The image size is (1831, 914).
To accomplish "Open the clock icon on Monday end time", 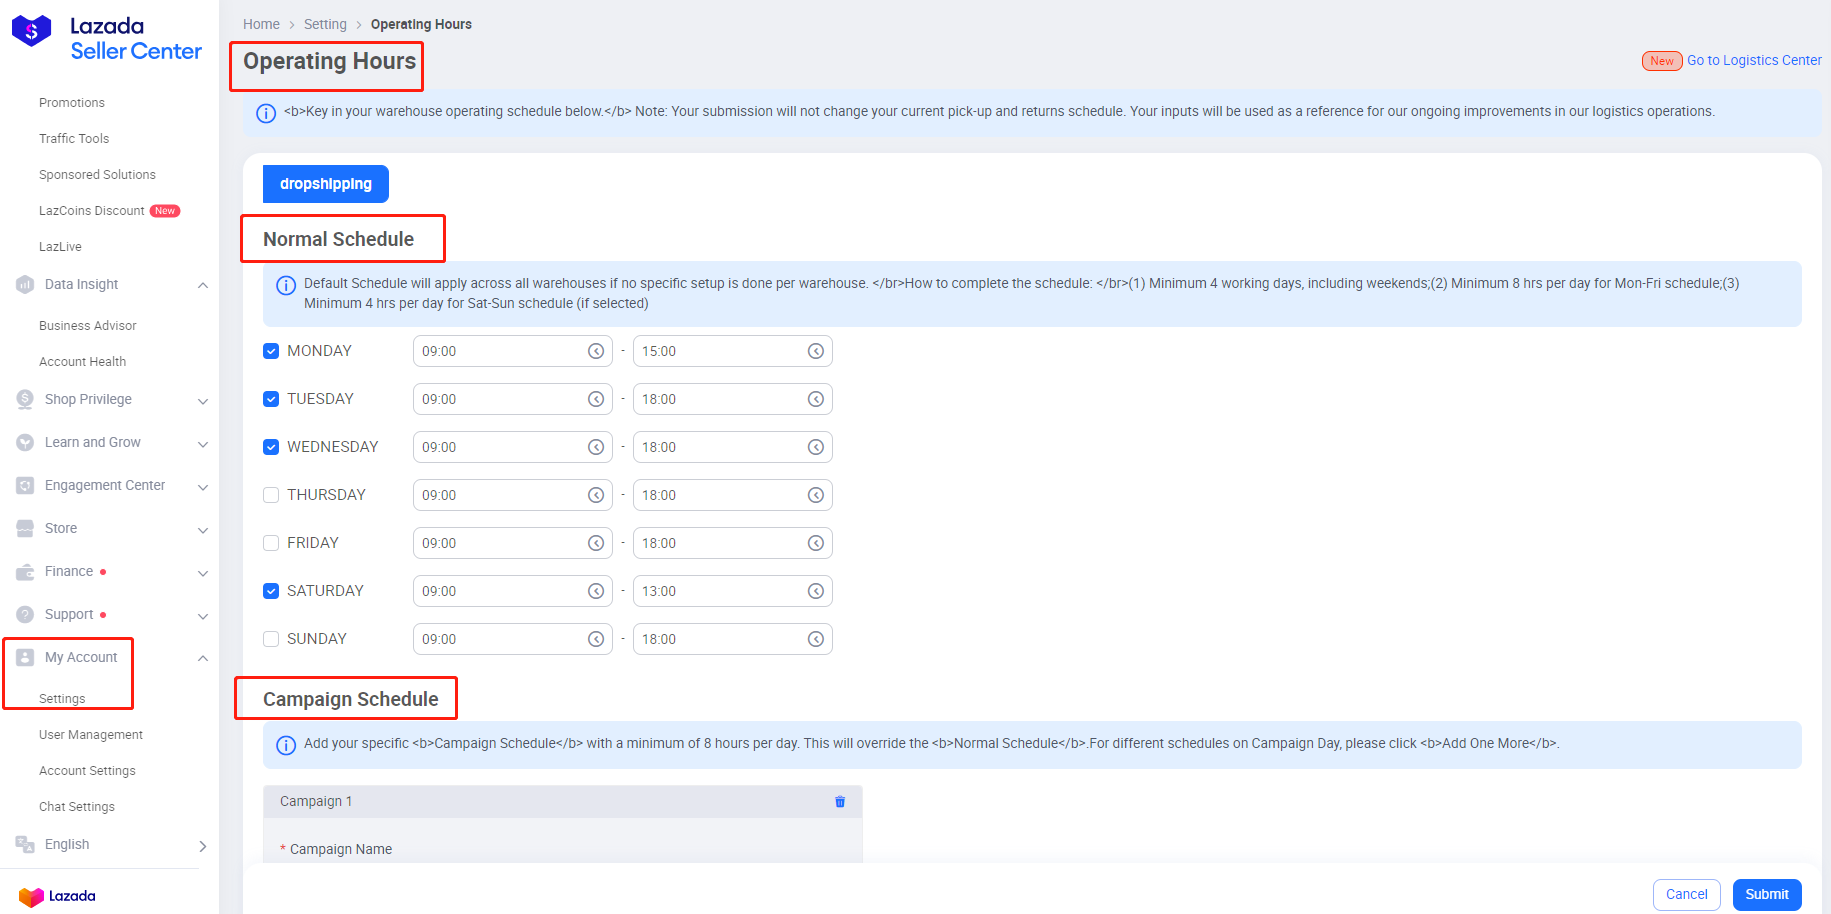I will pos(815,351).
